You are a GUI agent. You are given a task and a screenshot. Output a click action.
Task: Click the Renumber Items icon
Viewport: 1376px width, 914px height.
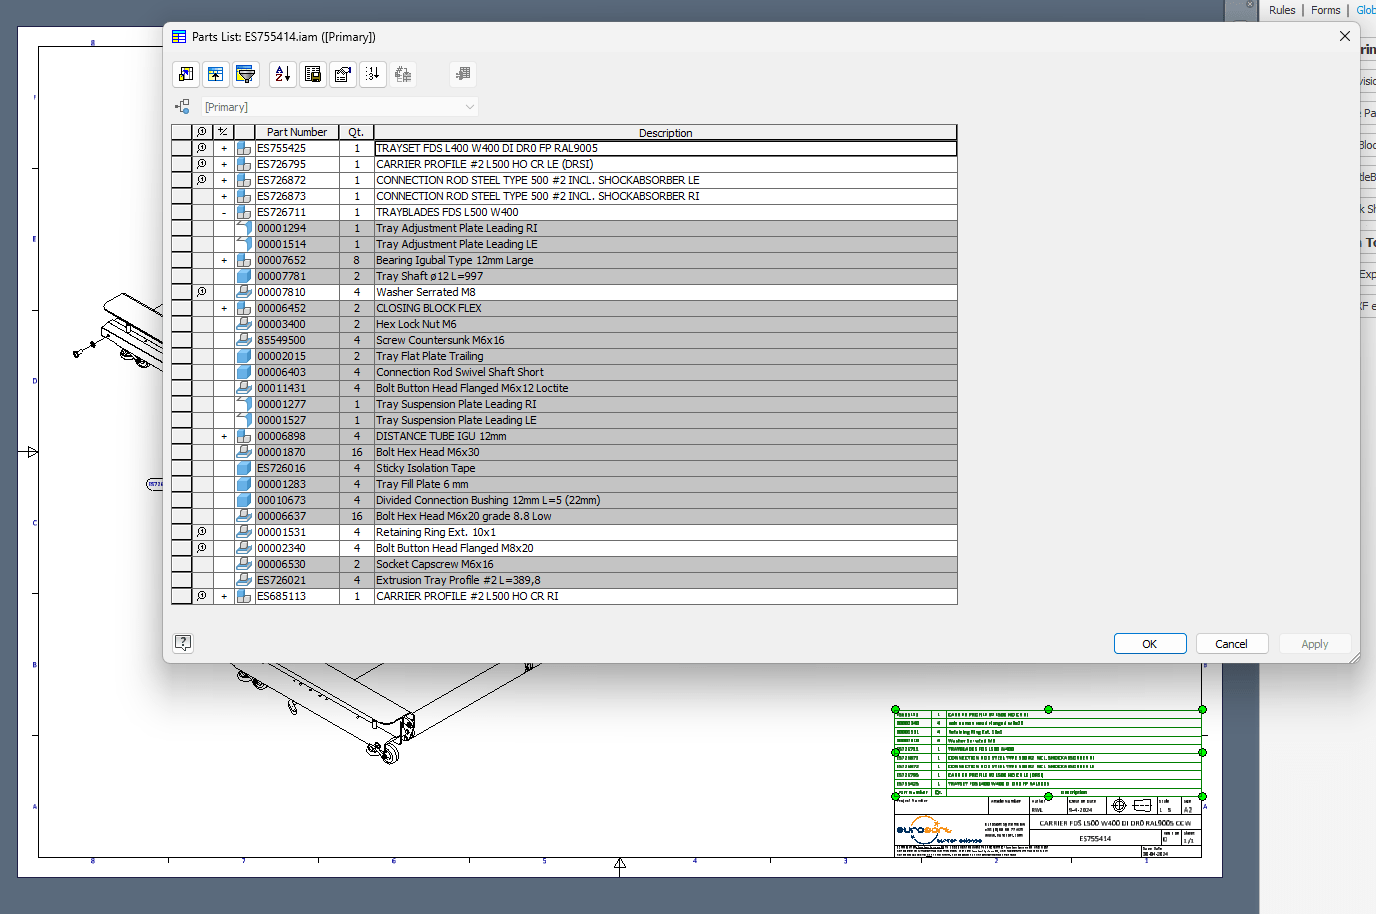pos(372,73)
